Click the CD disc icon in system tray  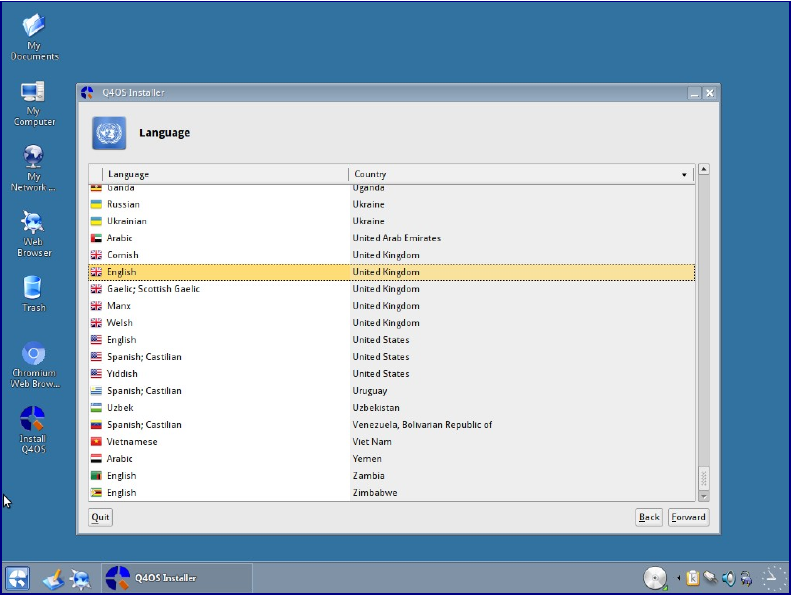(655, 578)
